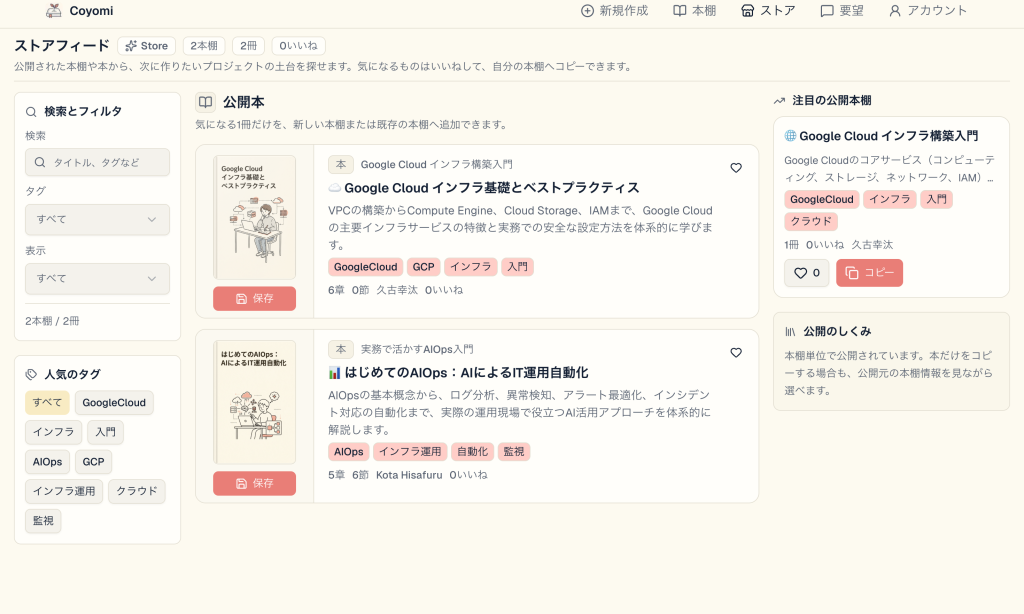Select the AIOps popular tag chip

point(47,462)
